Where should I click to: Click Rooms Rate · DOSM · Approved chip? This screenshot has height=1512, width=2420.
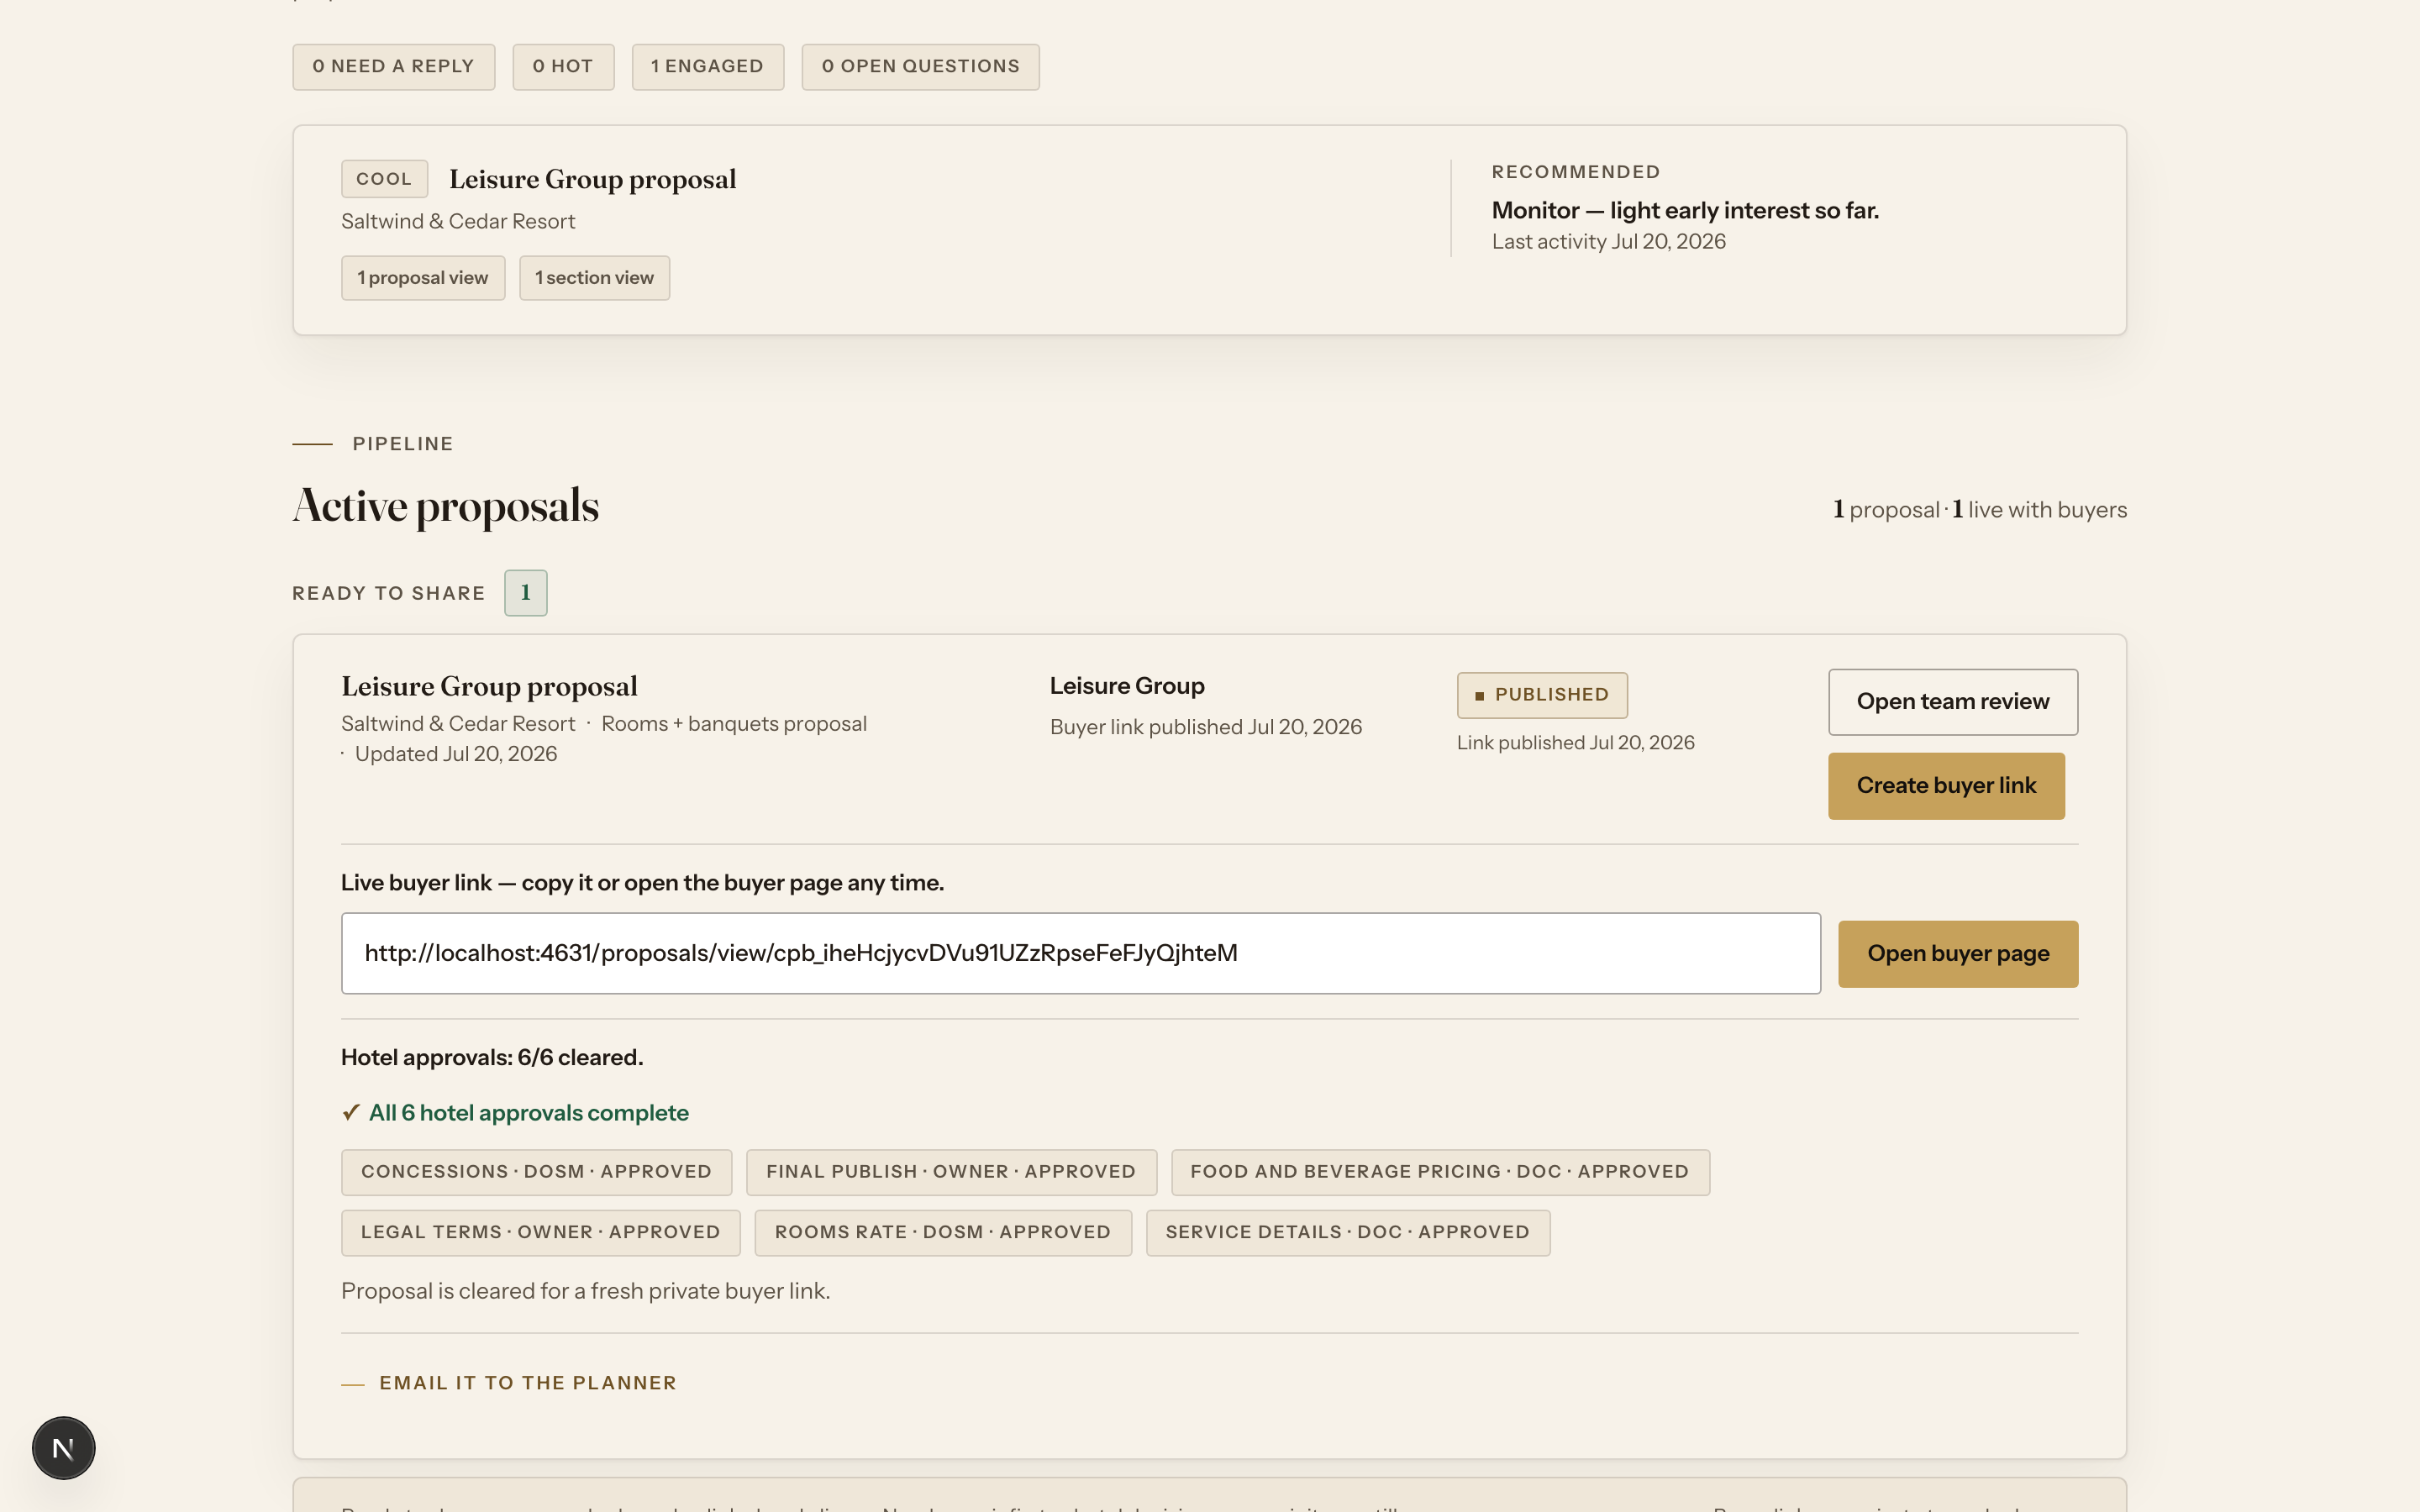tap(943, 1233)
